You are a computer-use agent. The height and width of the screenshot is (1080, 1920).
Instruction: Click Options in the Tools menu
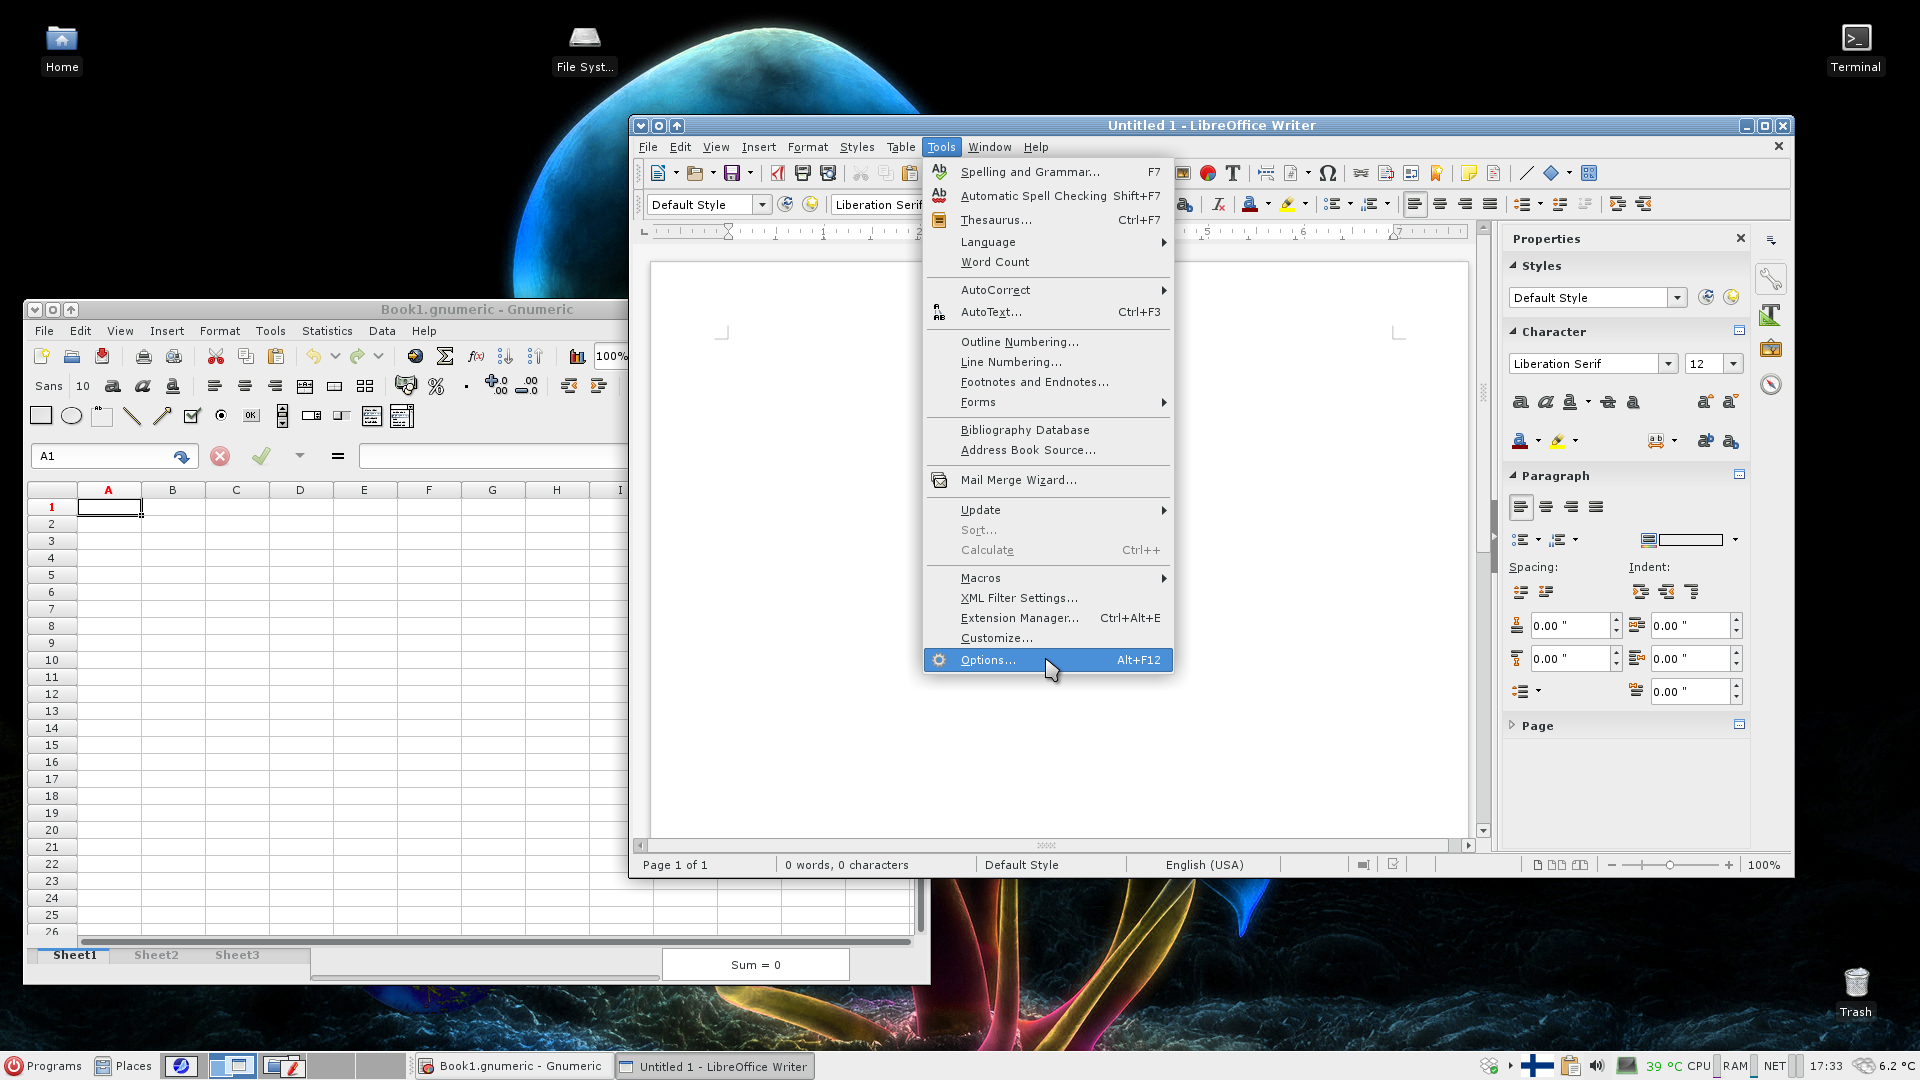(x=988, y=660)
